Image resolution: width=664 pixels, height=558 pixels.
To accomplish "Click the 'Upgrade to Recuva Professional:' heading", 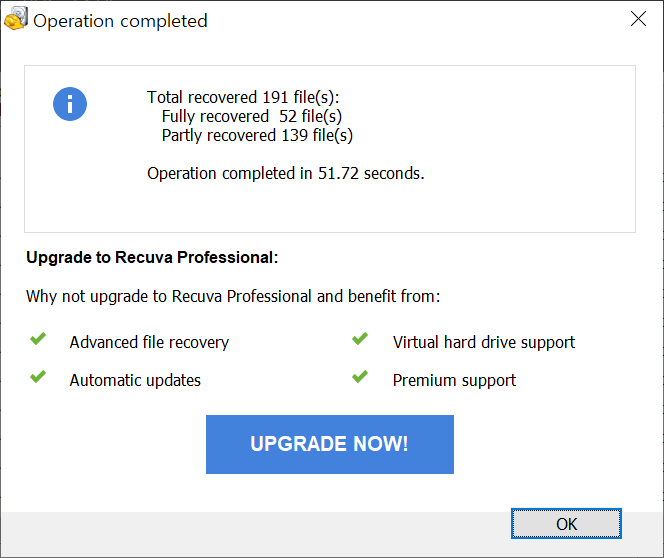I will (152, 257).
